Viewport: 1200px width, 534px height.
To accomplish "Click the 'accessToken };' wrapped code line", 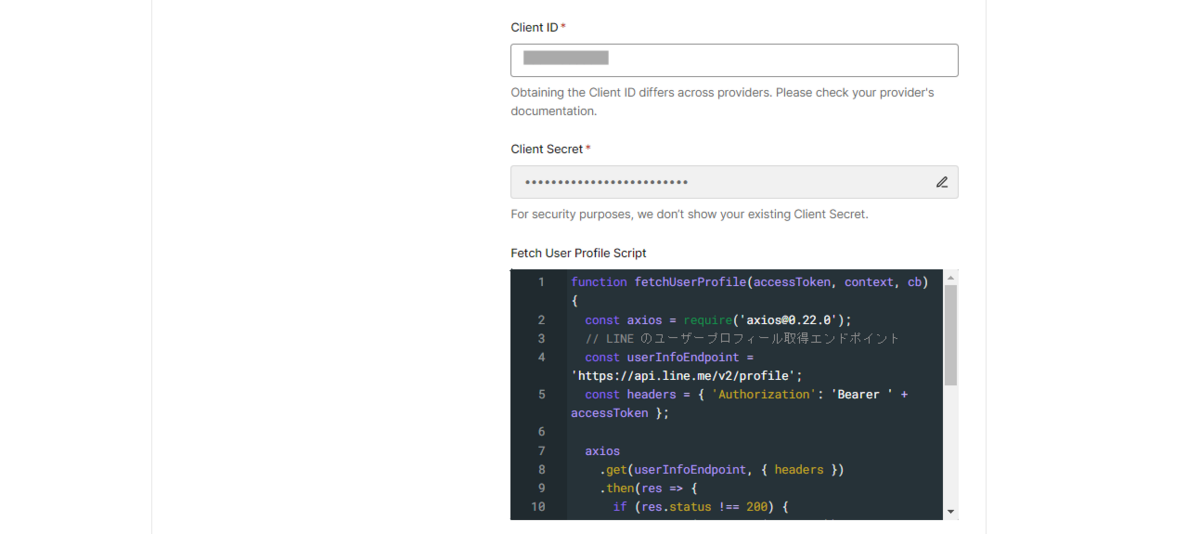I will pos(620,413).
